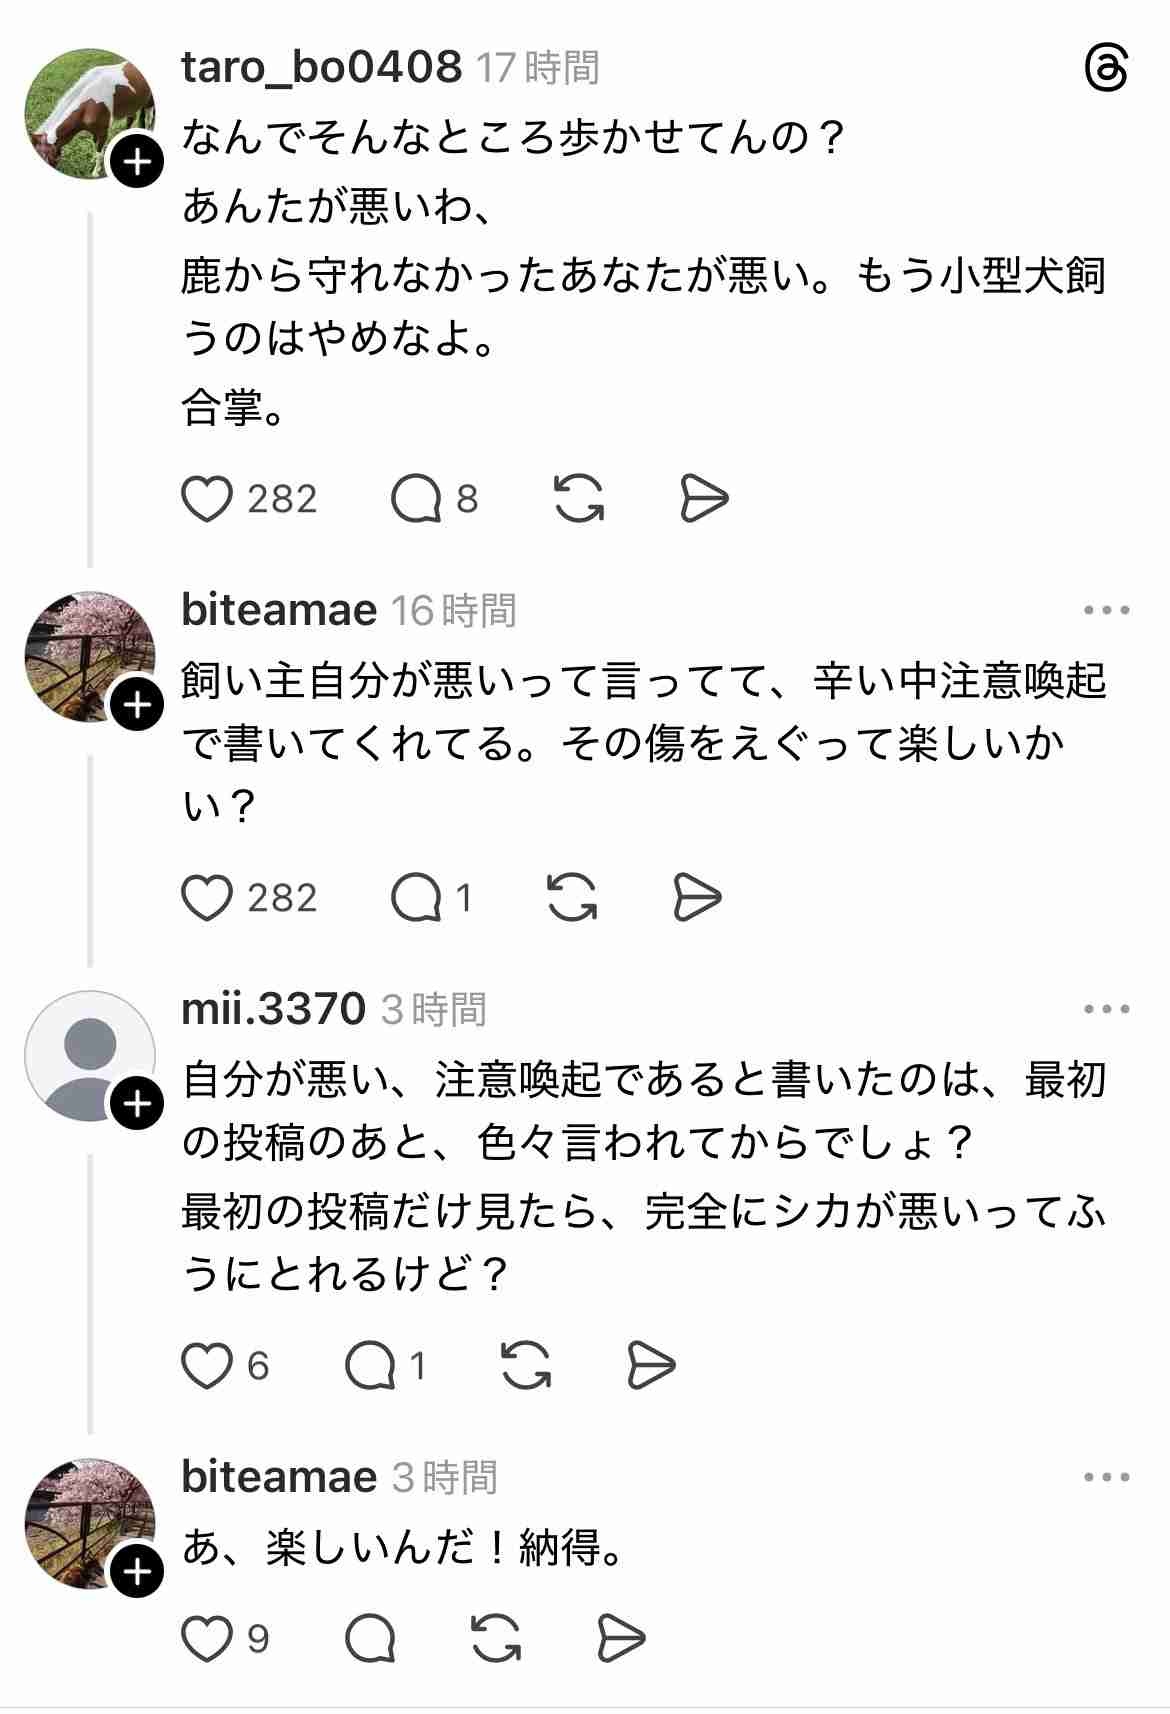
Task: Share taro_bo0408's comment via send icon
Action: click(704, 499)
